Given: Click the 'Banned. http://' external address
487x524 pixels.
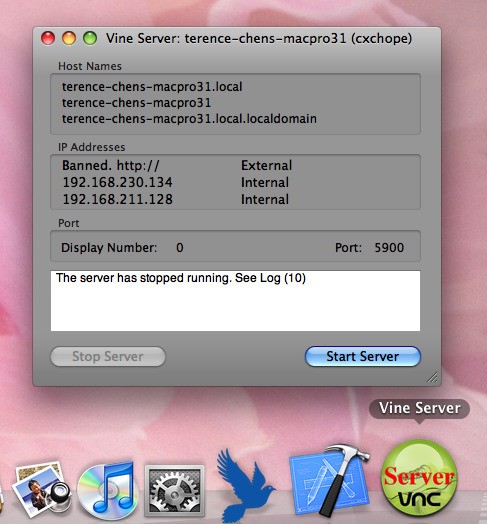Looking at the screenshot, I should click(111, 165).
